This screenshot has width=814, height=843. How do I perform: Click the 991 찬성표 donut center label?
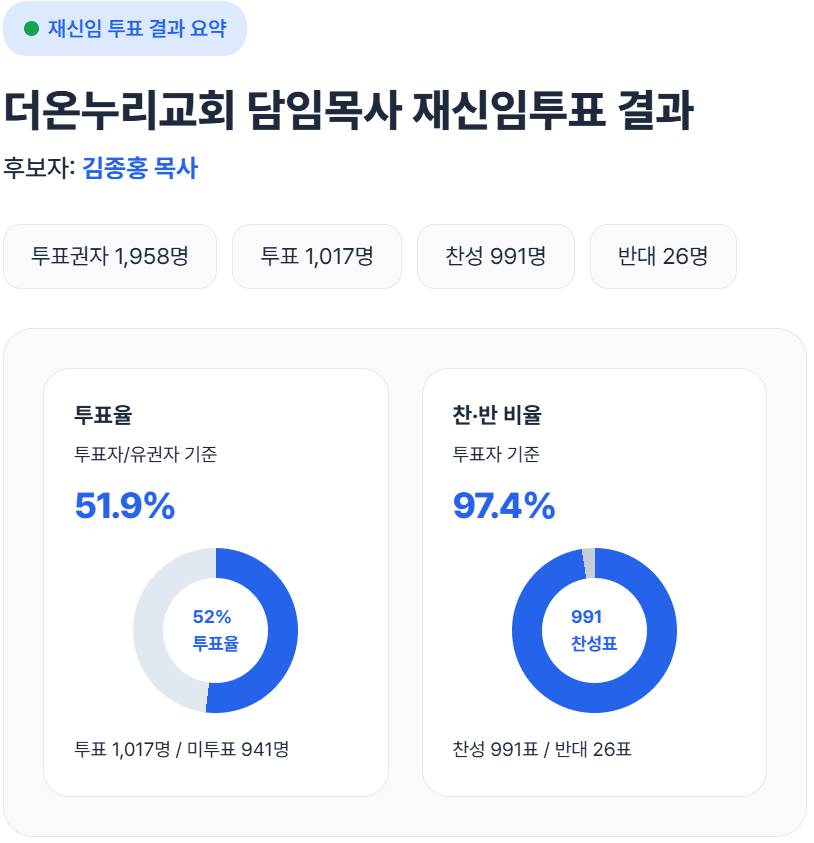594,630
